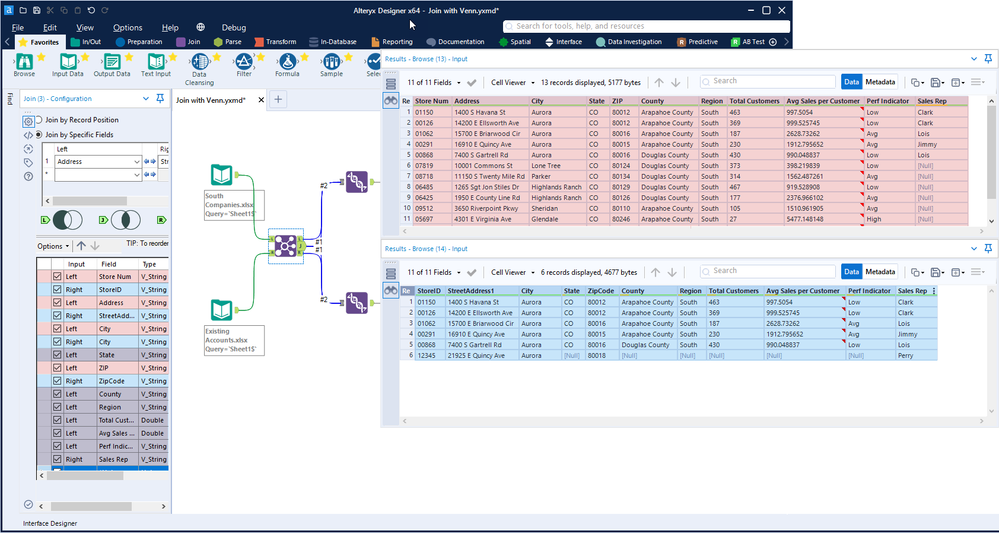Uncheck the Left ZIP field checkbox
The image size is (999, 533).
57,368
